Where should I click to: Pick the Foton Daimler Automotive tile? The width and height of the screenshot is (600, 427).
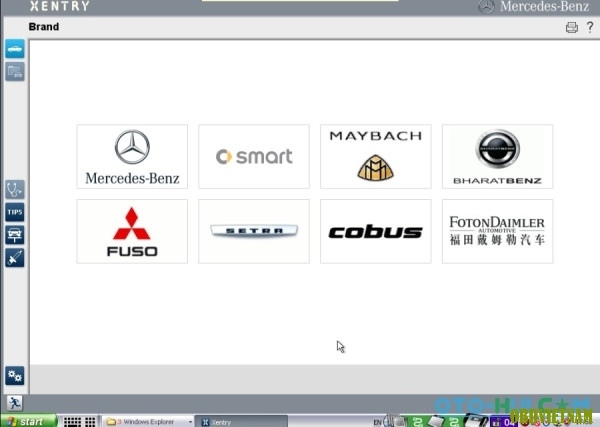coord(497,231)
